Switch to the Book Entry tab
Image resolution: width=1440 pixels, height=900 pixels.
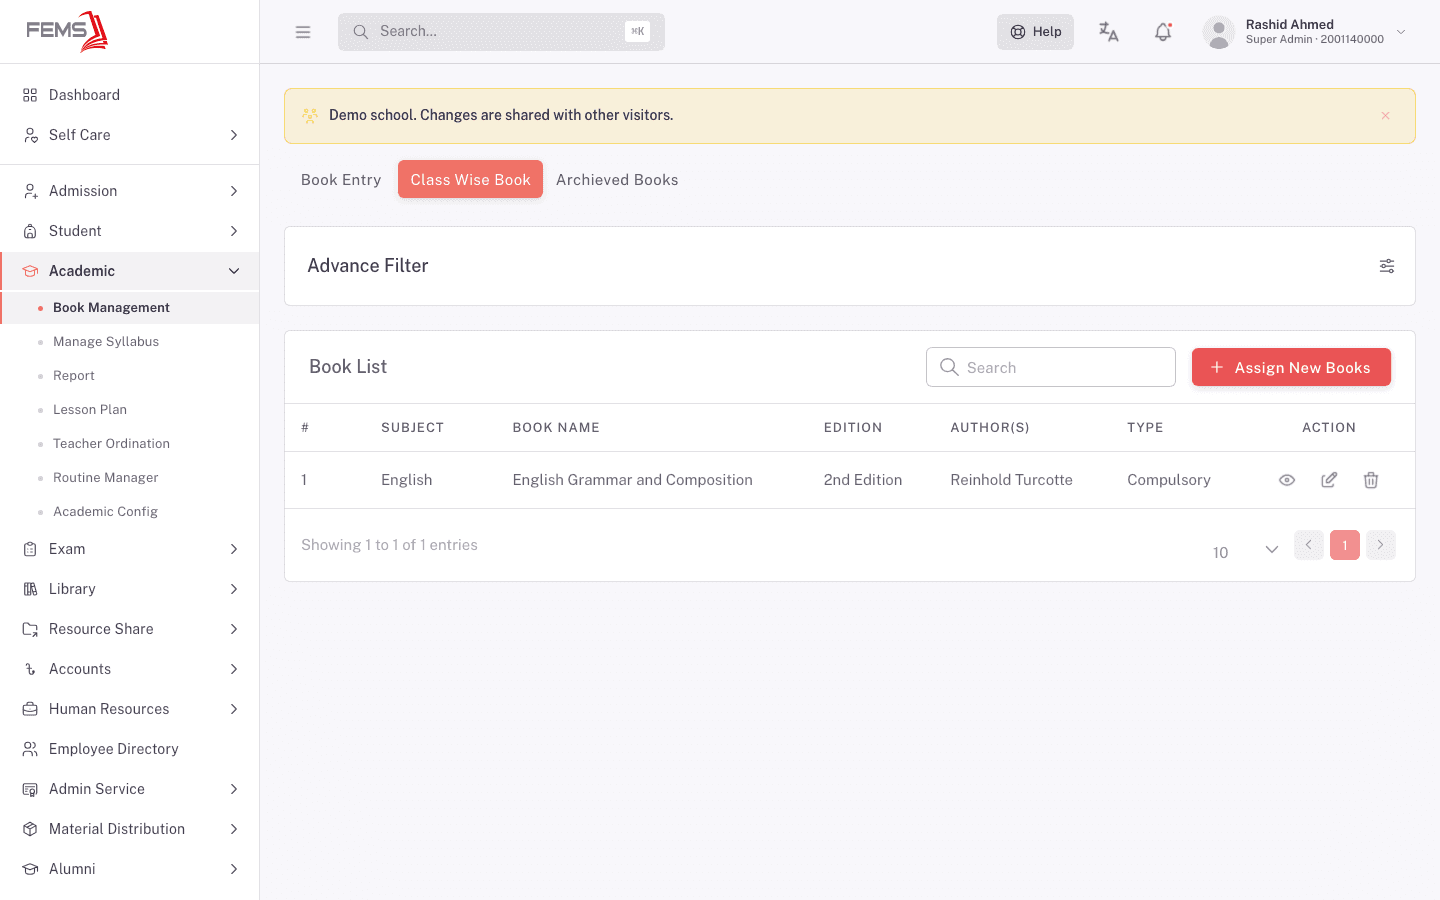(341, 180)
